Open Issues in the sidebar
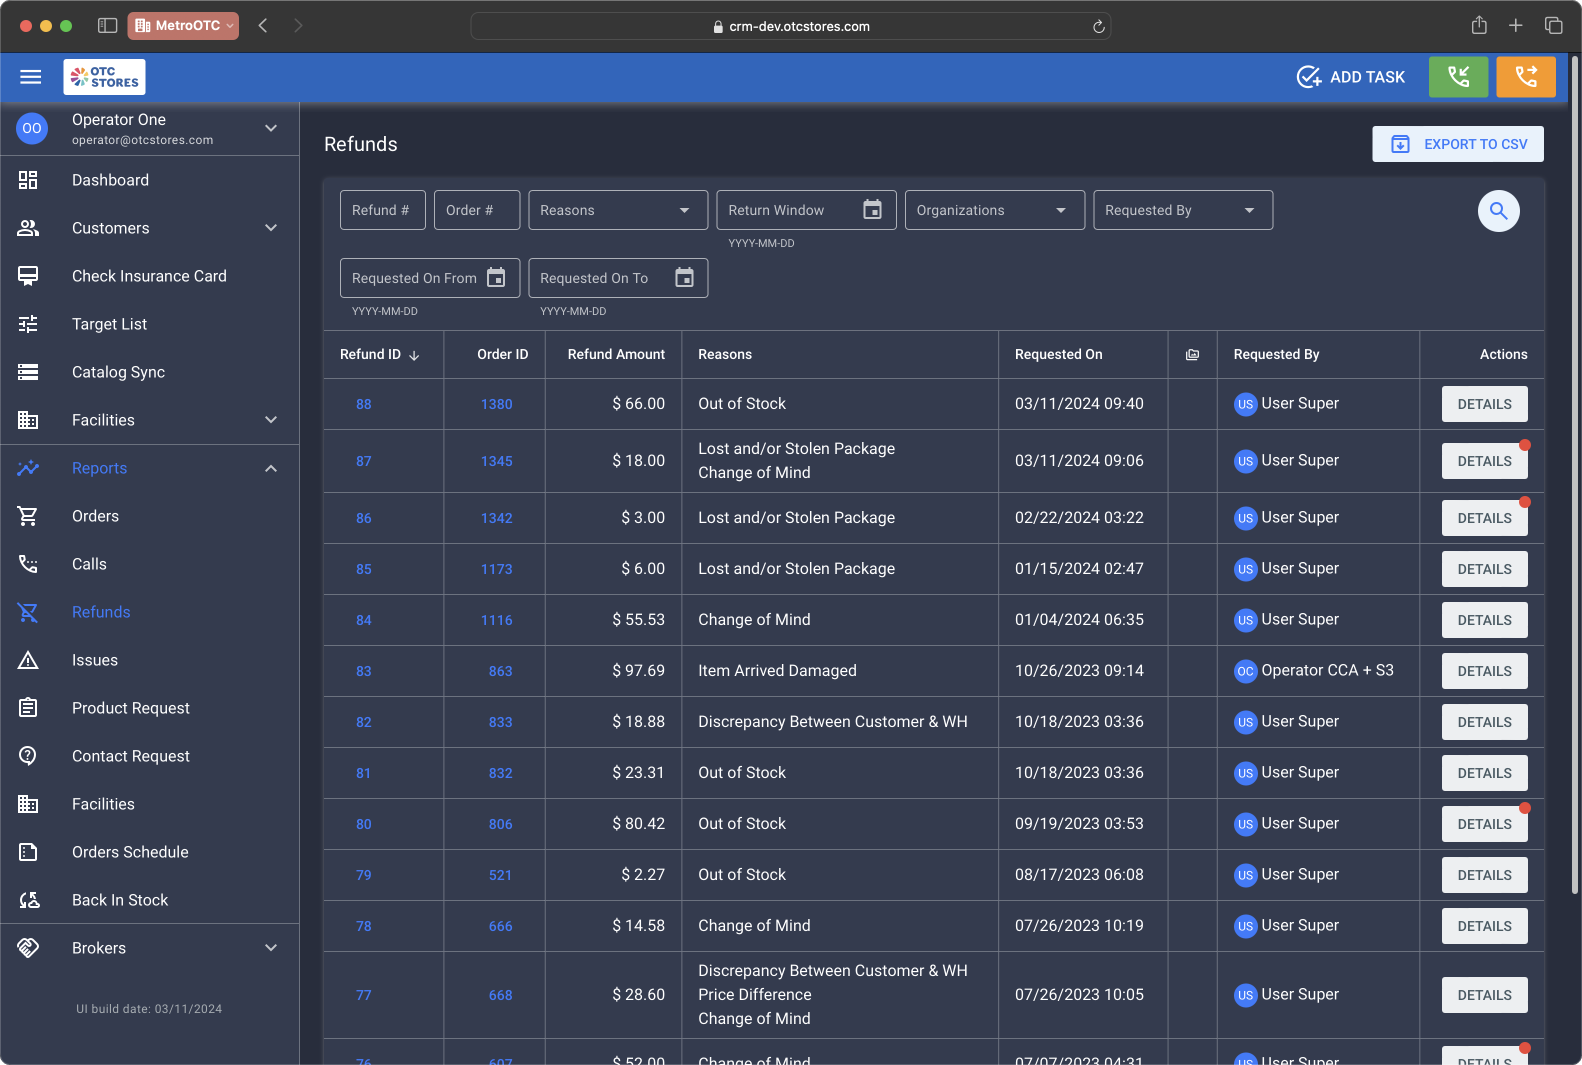This screenshot has width=1582, height=1065. 95,660
